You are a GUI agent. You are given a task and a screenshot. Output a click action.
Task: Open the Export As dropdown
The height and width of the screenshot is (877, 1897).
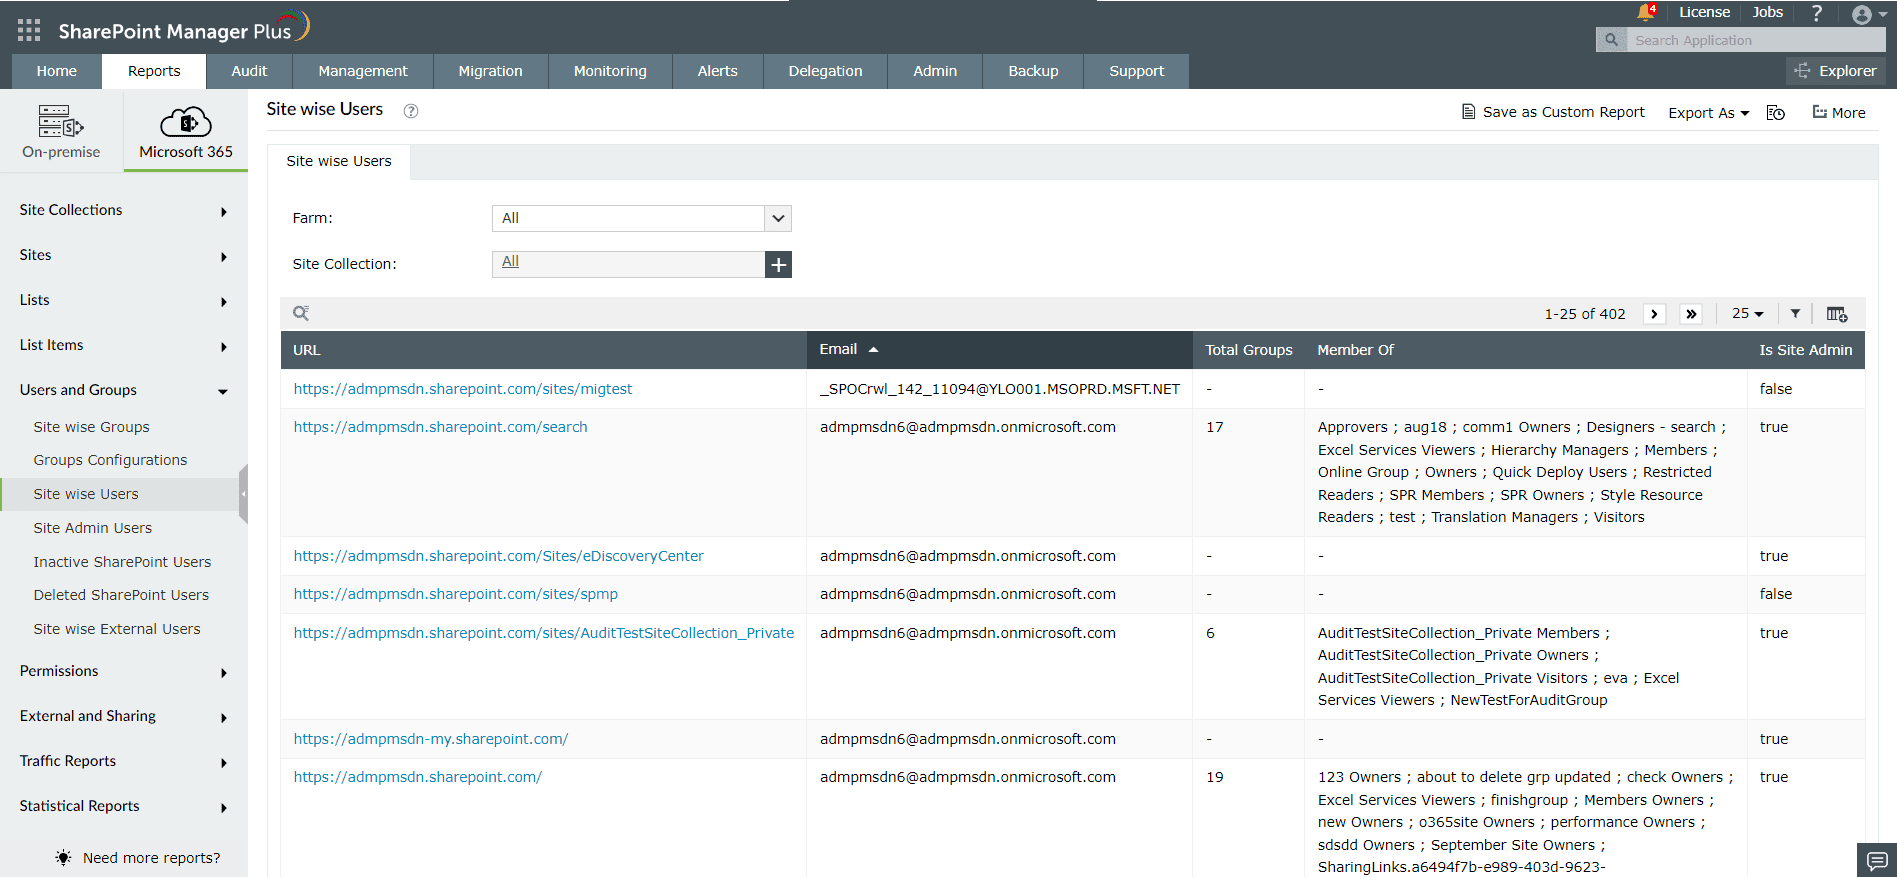[1708, 113]
